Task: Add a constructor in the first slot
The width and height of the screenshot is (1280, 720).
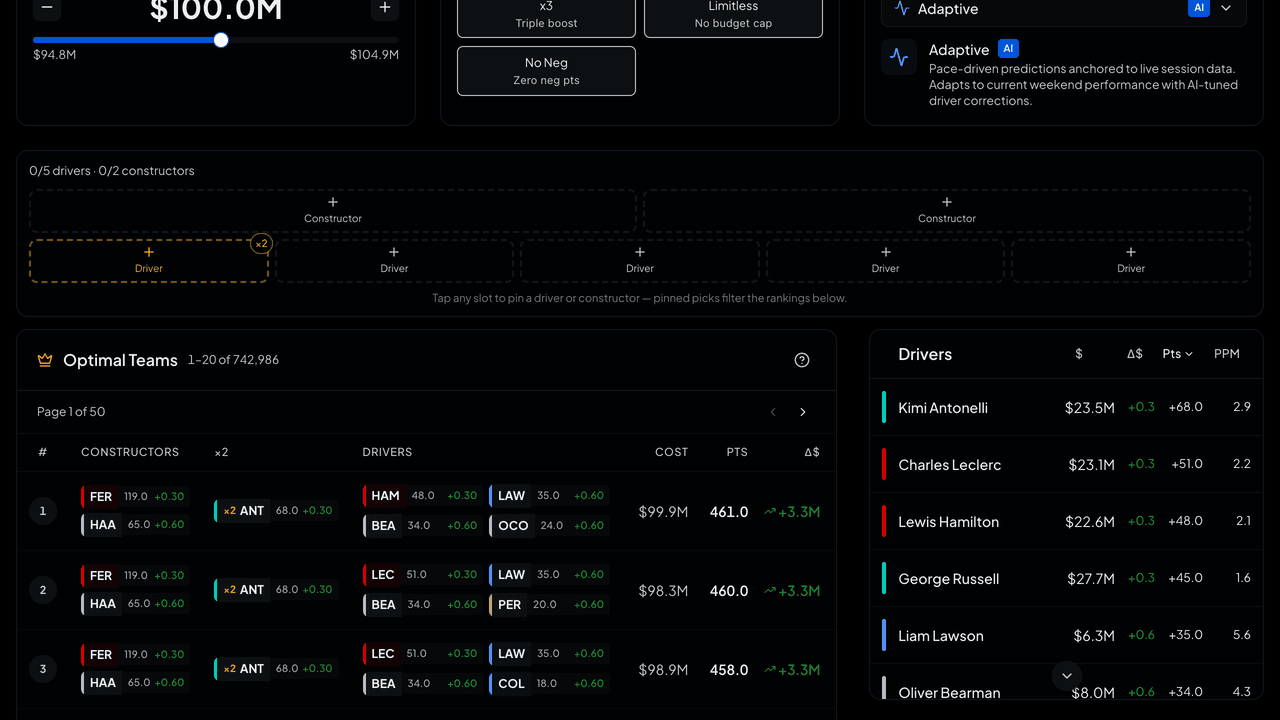Action: 333,210
